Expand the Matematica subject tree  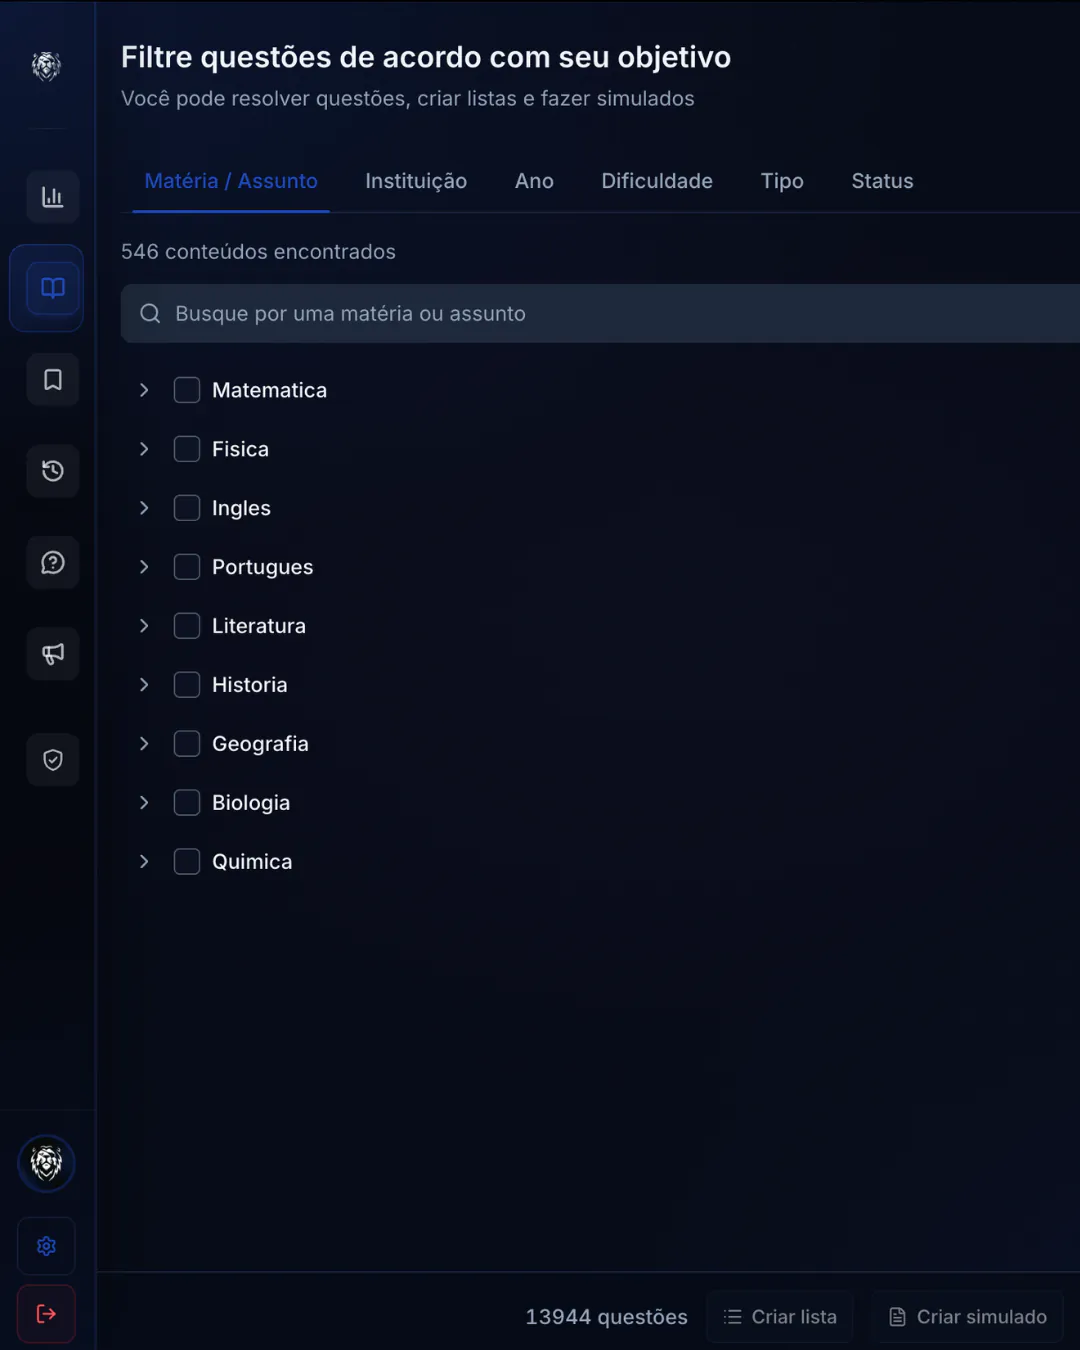(144, 390)
